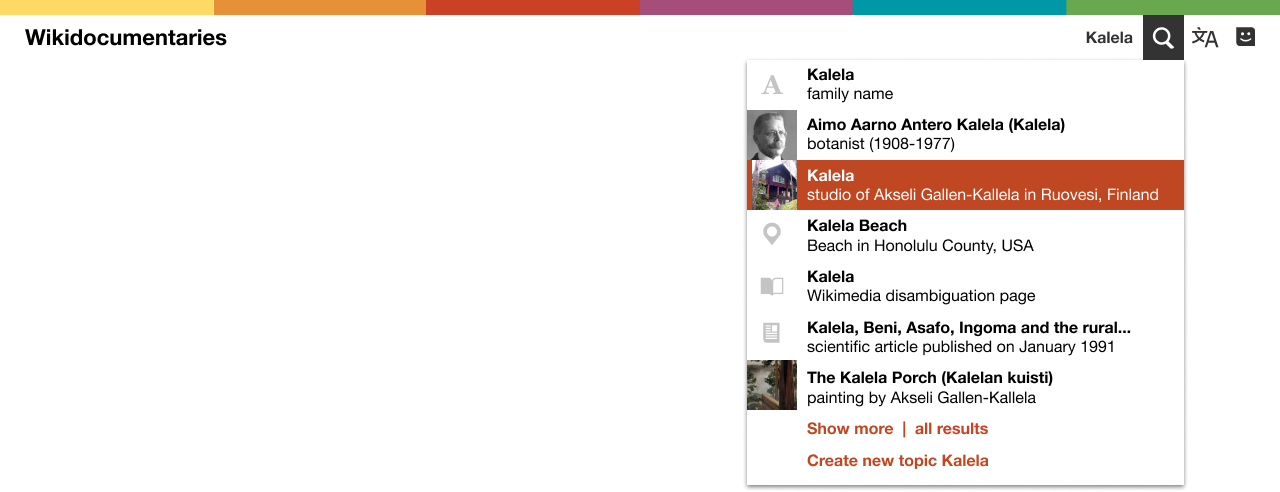Click the Show more link
The image size is (1280, 492).
850,429
